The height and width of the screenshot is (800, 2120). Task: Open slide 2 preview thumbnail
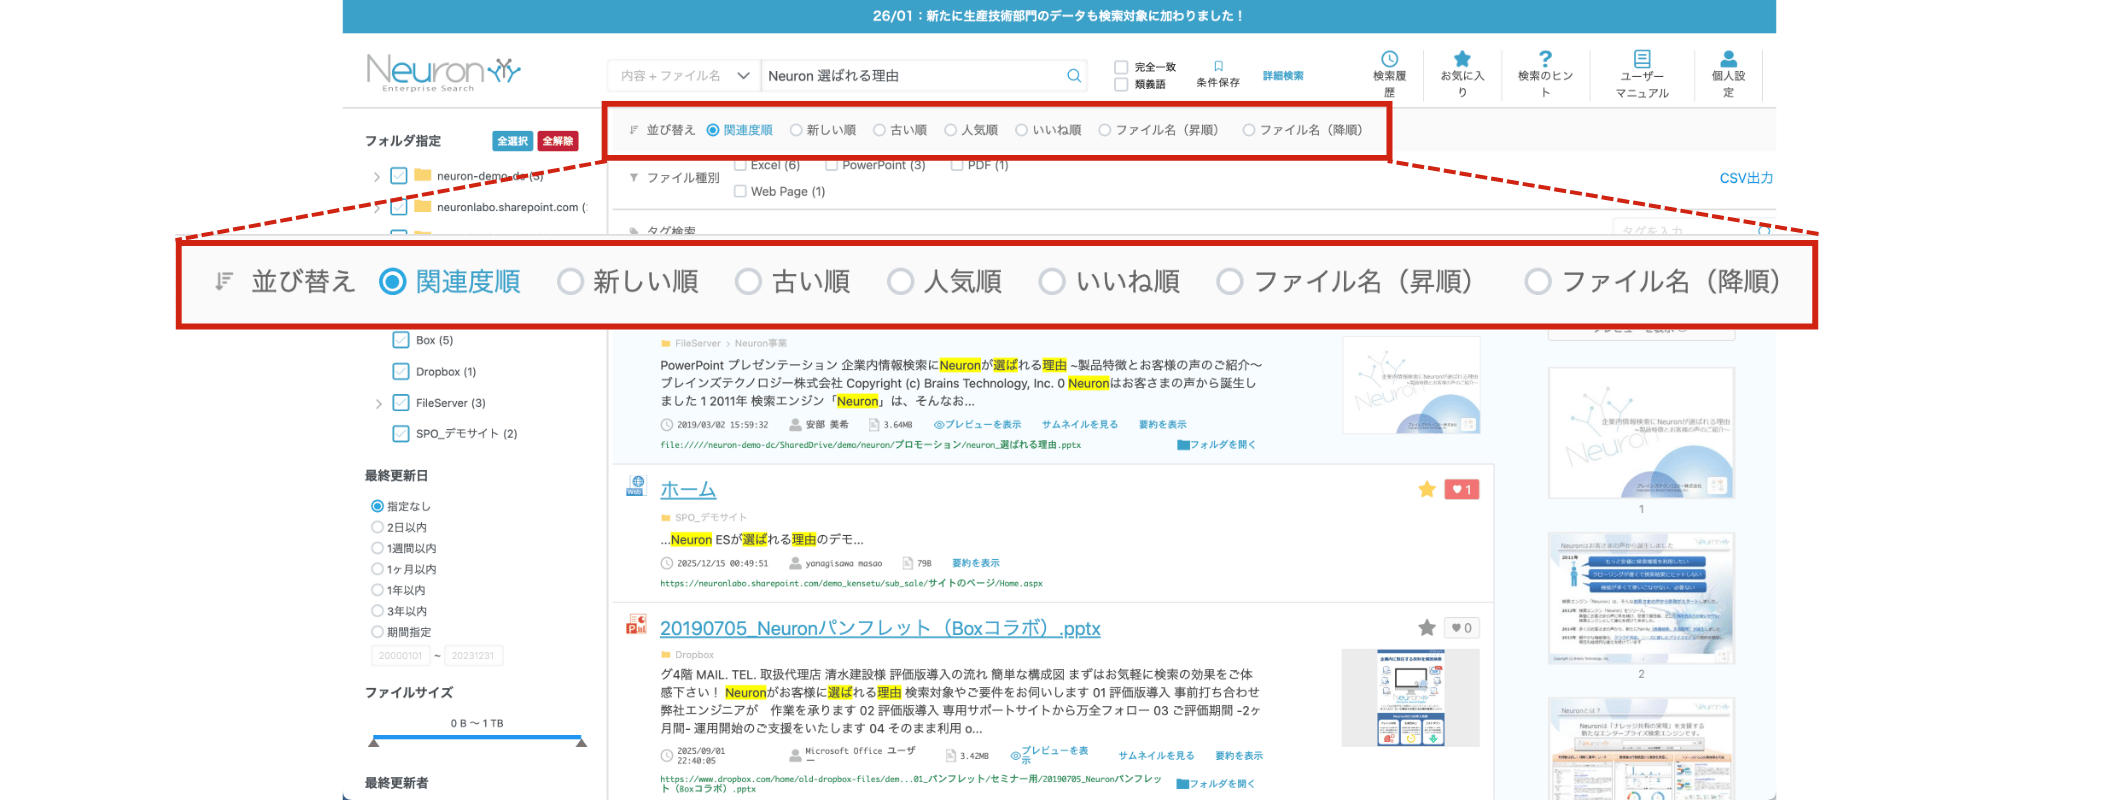click(x=1641, y=598)
